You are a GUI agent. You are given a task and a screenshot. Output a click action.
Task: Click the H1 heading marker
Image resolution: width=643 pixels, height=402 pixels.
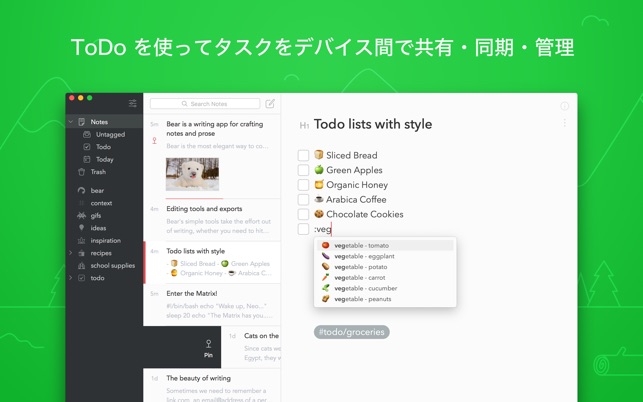point(304,126)
